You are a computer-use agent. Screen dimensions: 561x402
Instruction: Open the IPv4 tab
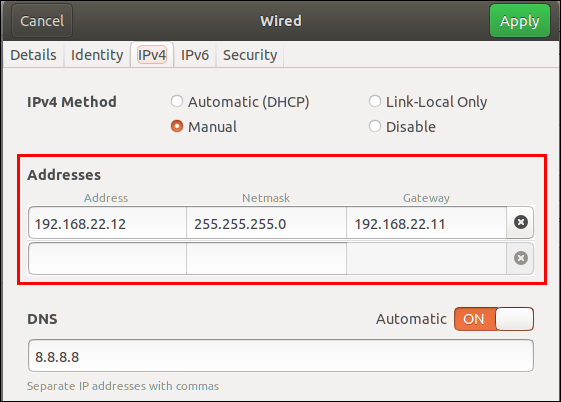click(152, 55)
